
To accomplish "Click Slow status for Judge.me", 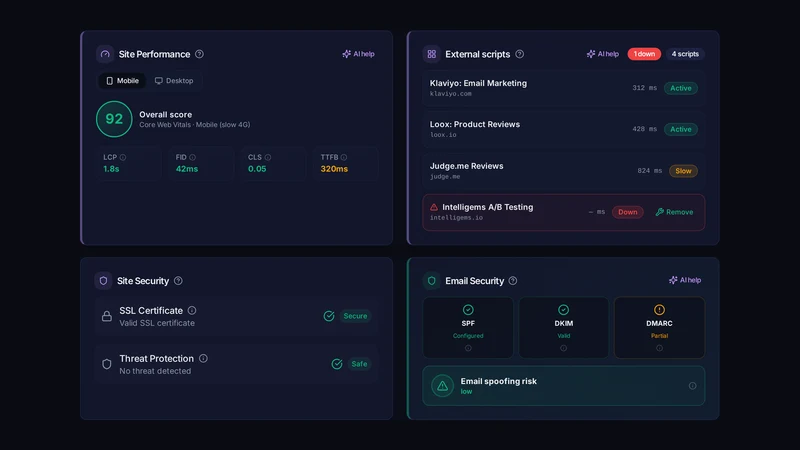I will pos(683,171).
